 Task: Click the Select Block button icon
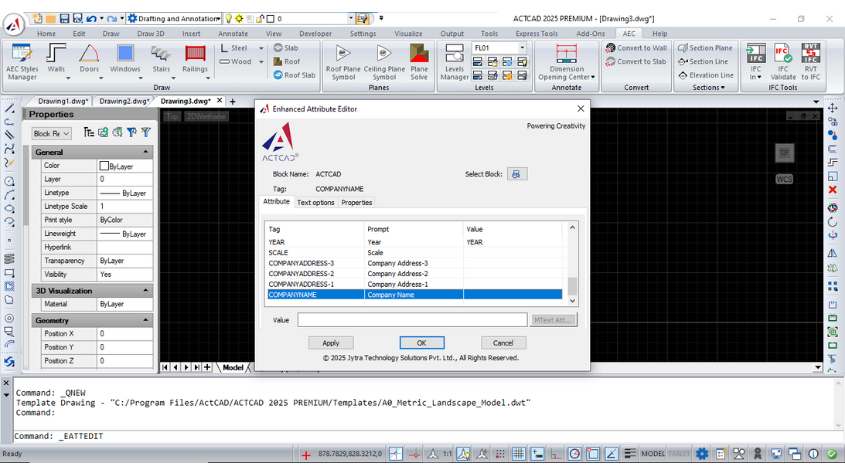tap(517, 174)
